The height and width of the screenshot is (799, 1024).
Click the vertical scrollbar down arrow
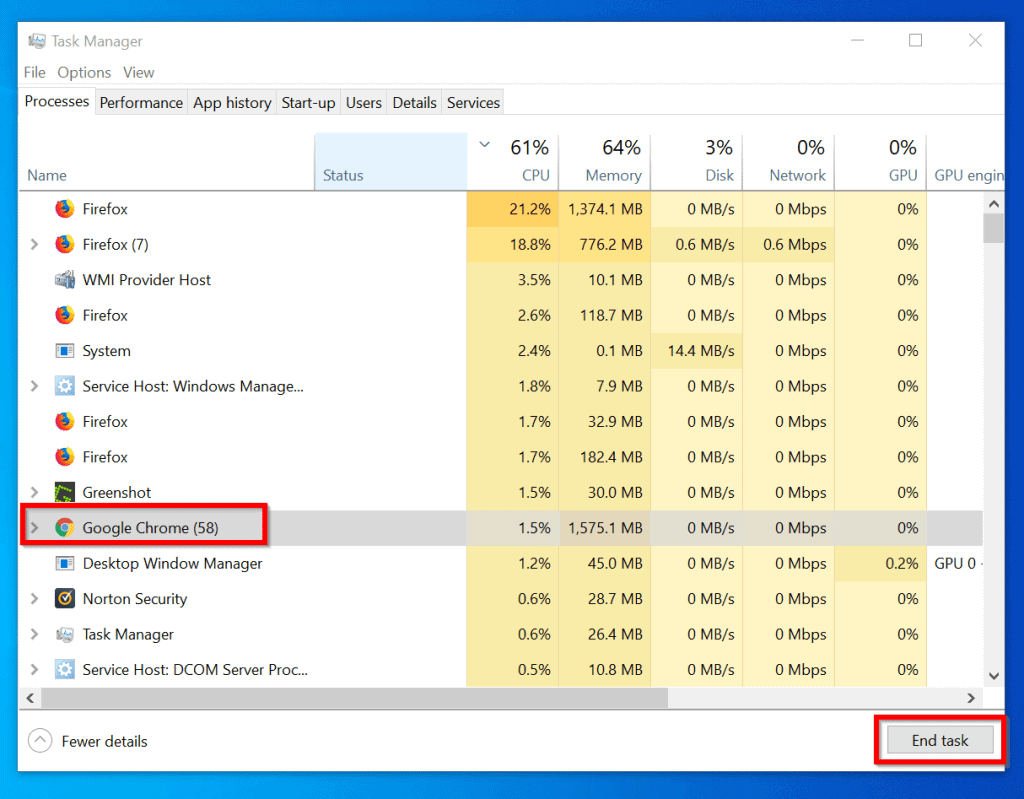pos(994,676)
